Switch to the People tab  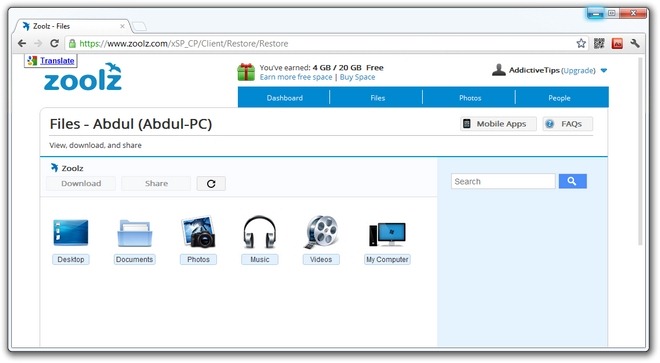tap(559, 98)
